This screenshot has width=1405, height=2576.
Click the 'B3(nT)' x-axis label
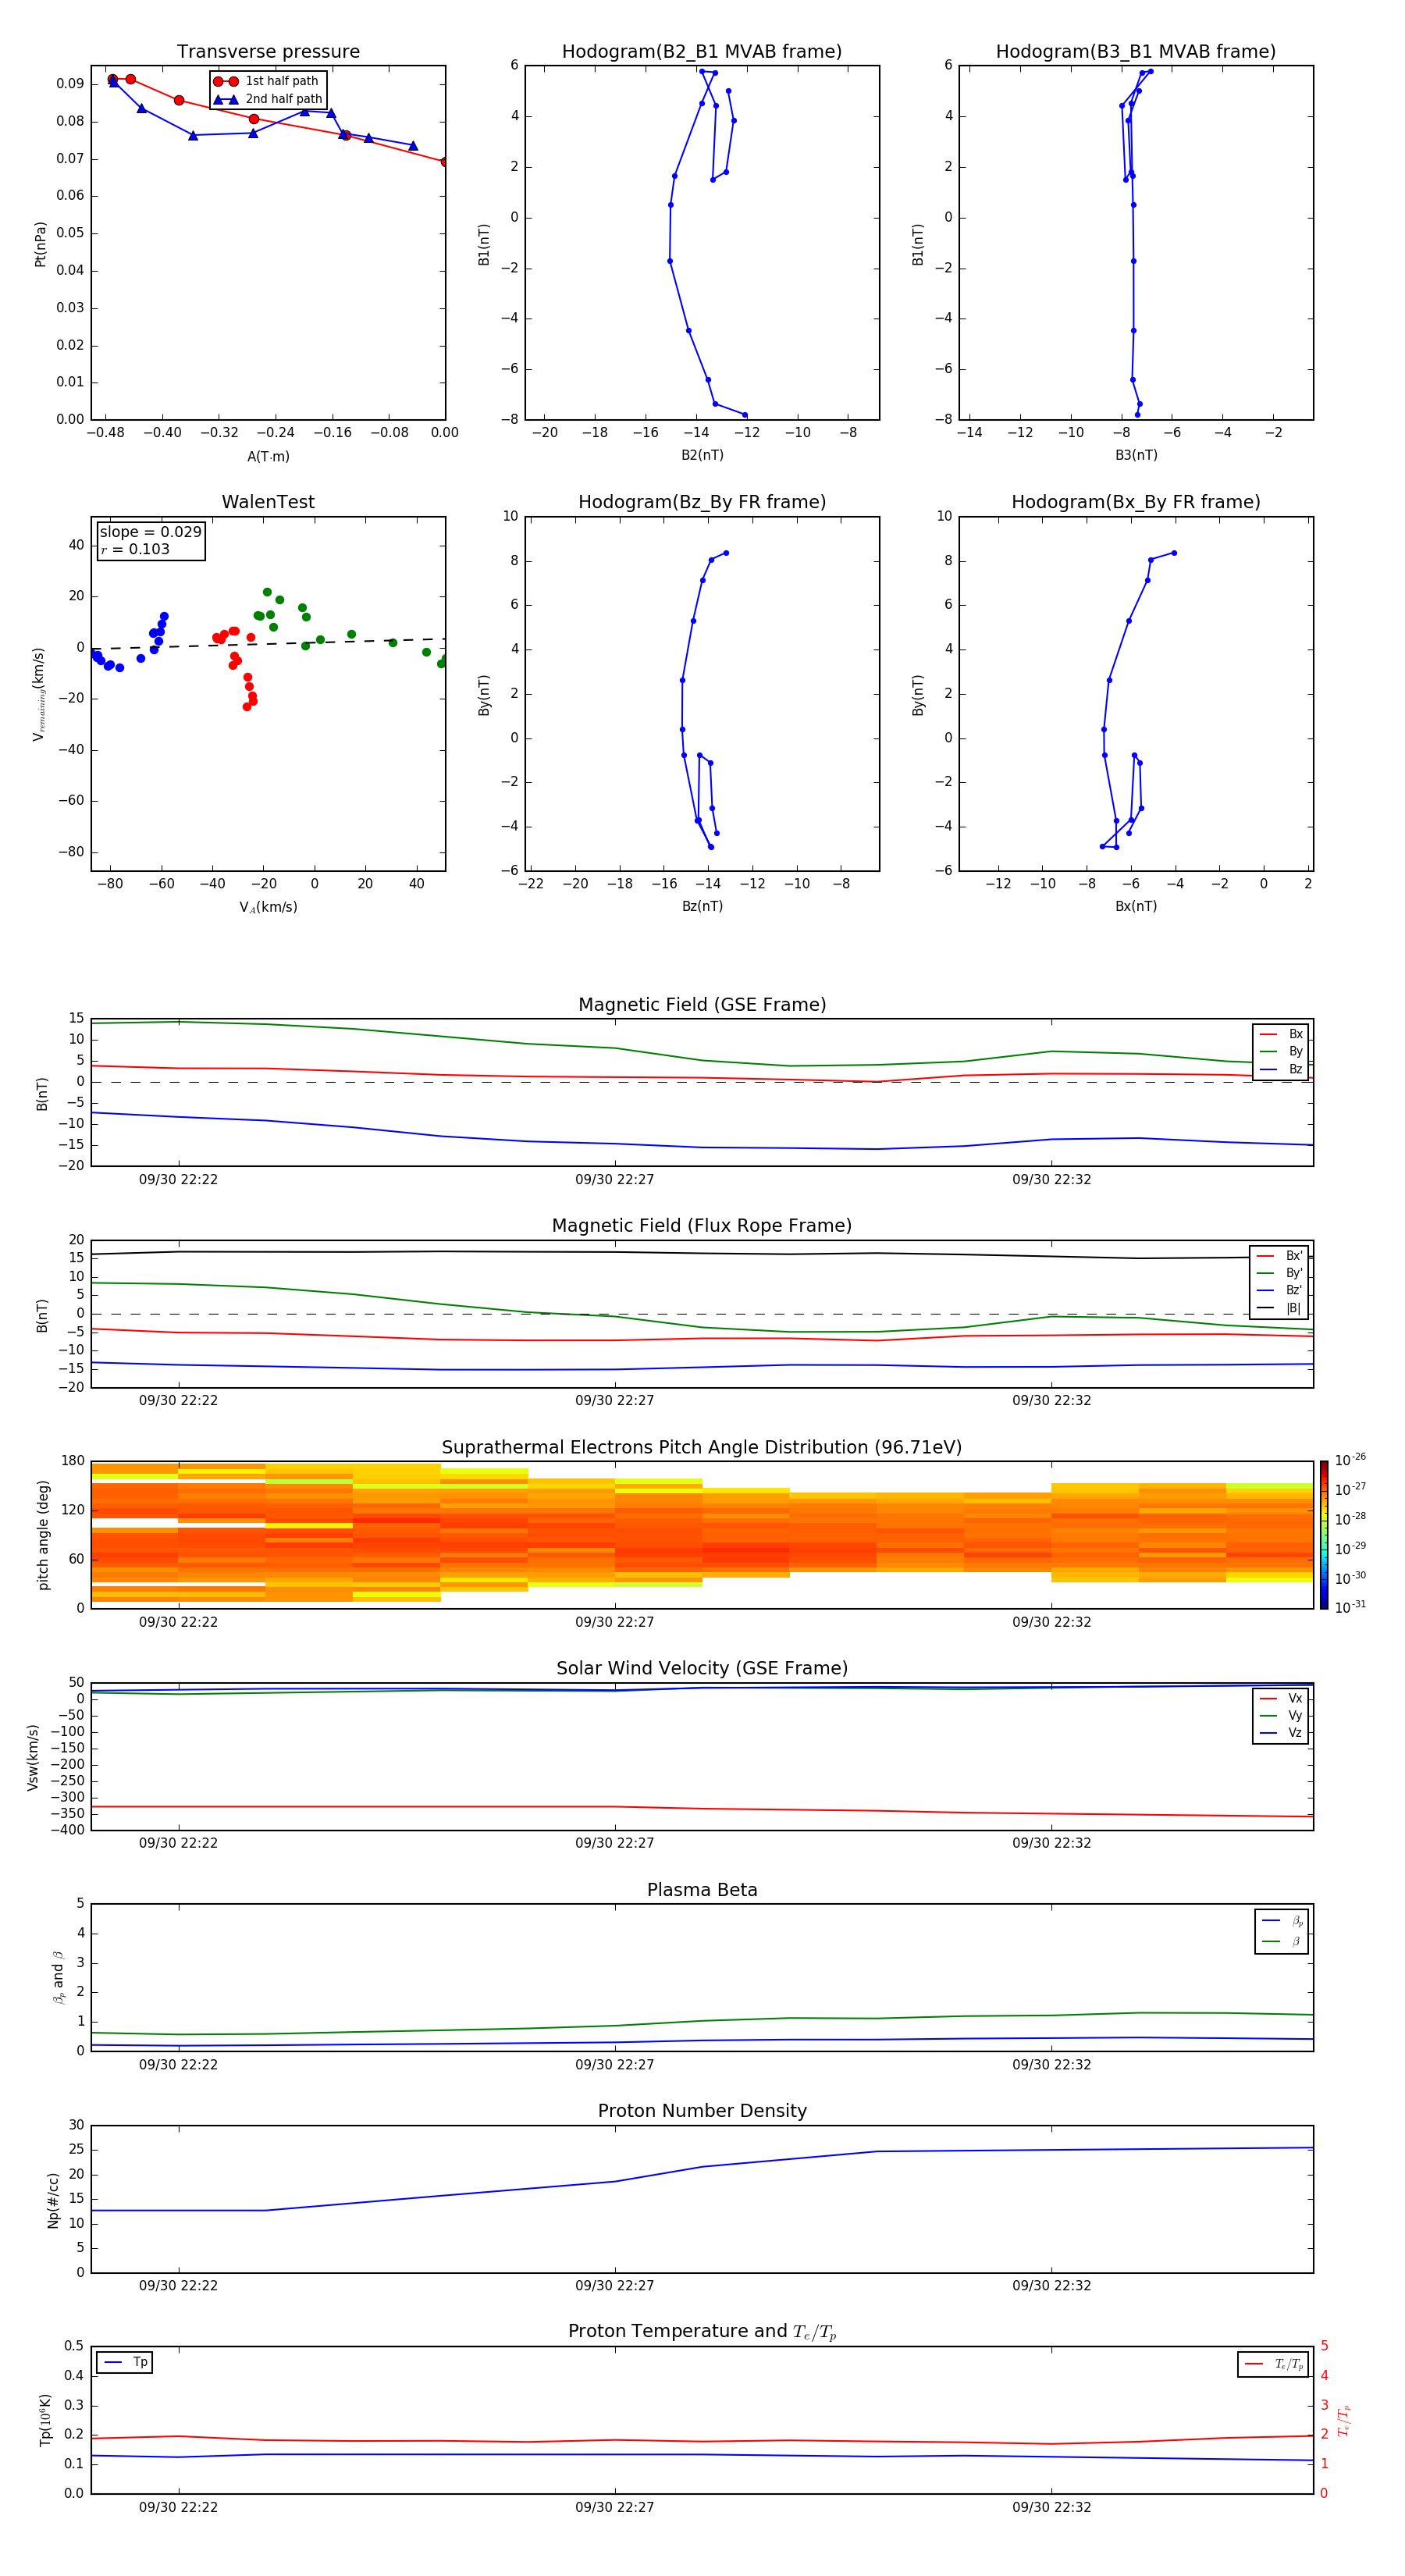tap(1136, 456)
